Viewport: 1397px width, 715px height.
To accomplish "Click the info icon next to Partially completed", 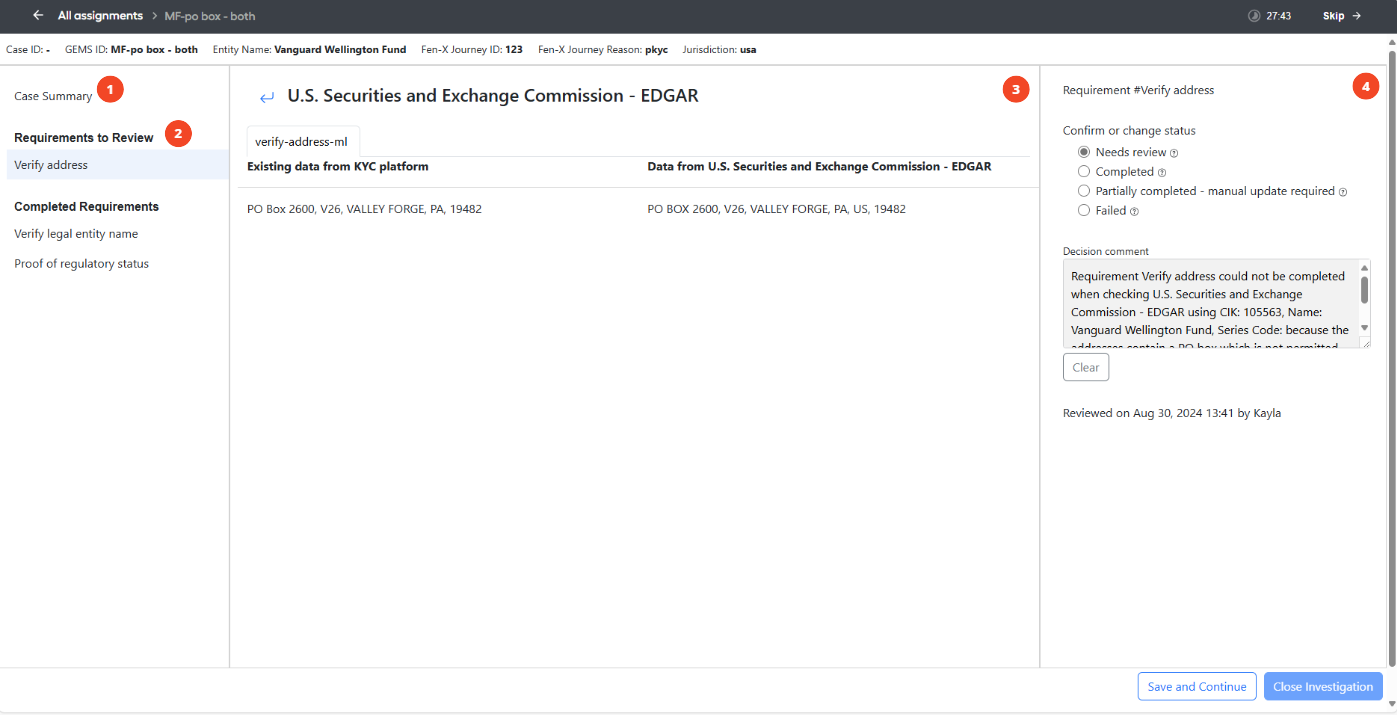I will pyautogui.click(x=1343, y=192).
